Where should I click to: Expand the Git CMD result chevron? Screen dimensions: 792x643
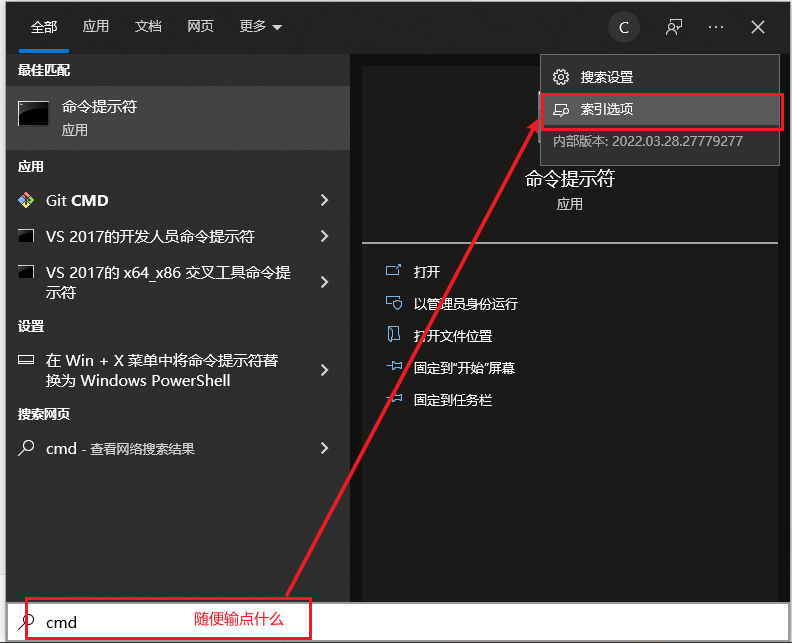pos(324,201)
